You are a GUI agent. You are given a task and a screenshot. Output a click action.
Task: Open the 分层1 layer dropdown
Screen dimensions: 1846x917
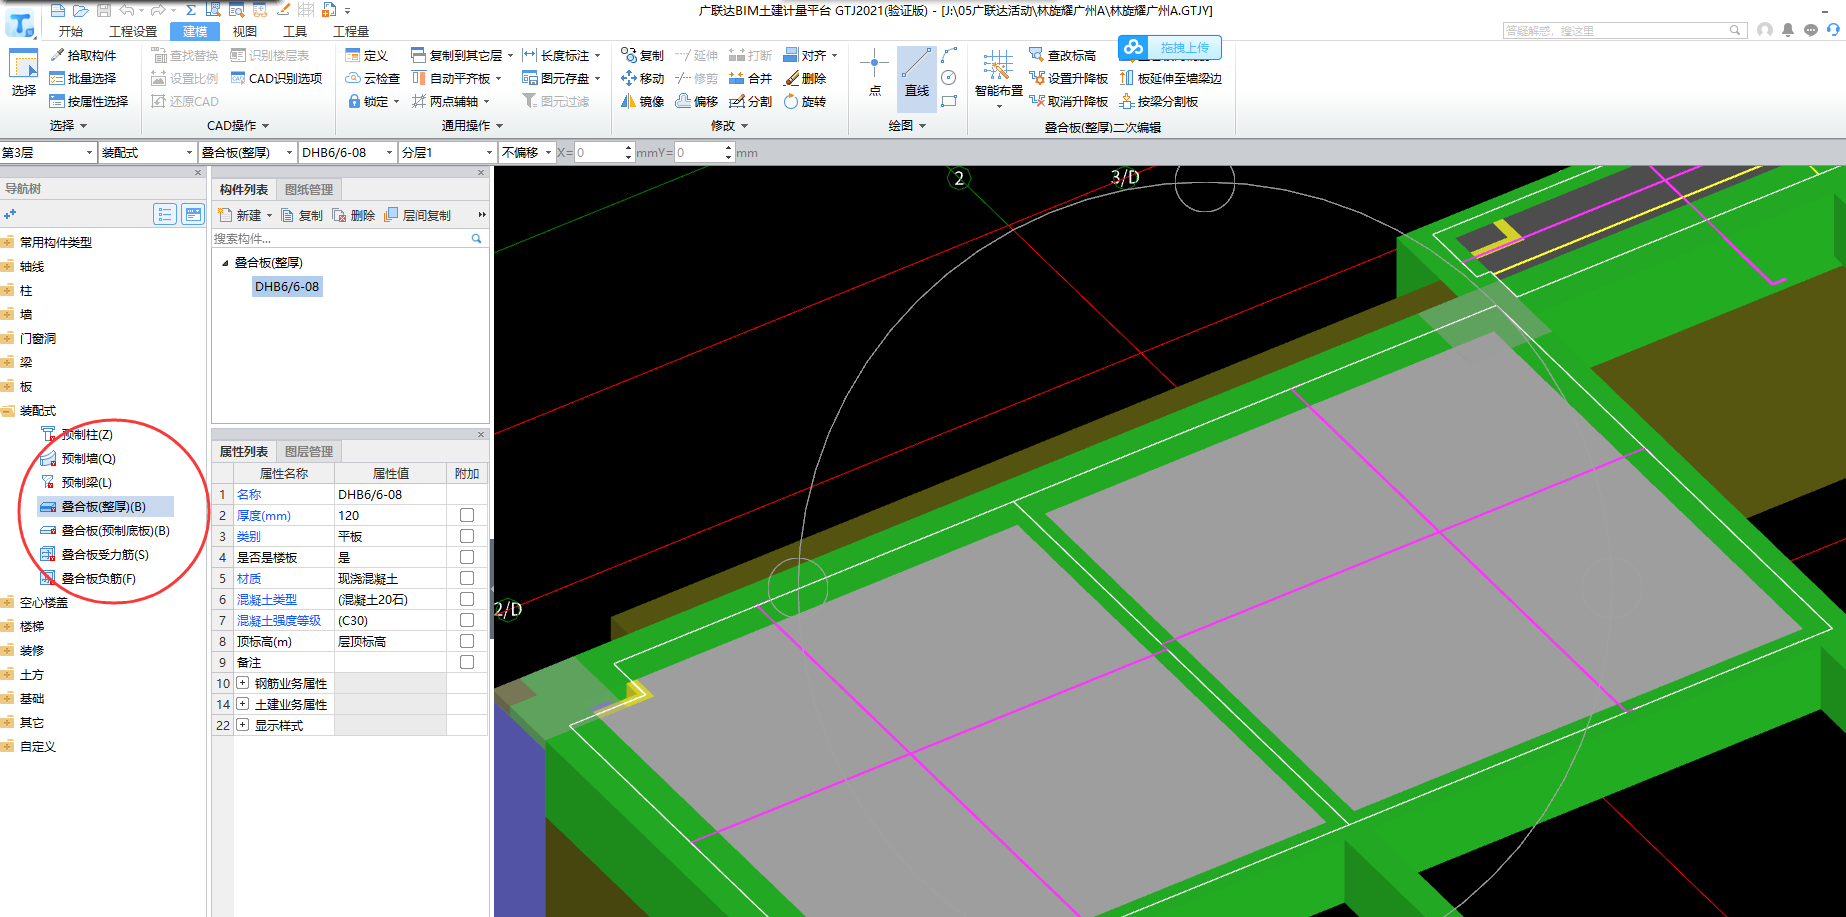click(448, 152)
